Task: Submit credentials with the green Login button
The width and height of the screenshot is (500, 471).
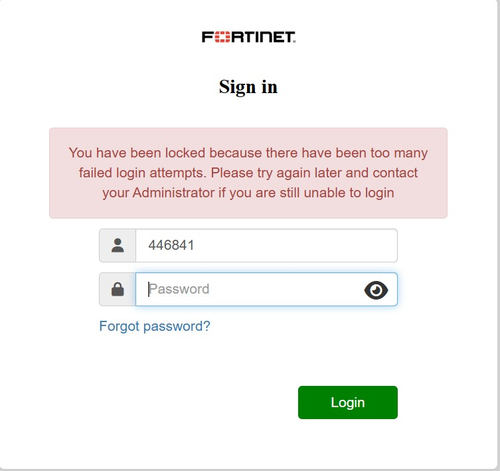Action: (x=348, y=402)
